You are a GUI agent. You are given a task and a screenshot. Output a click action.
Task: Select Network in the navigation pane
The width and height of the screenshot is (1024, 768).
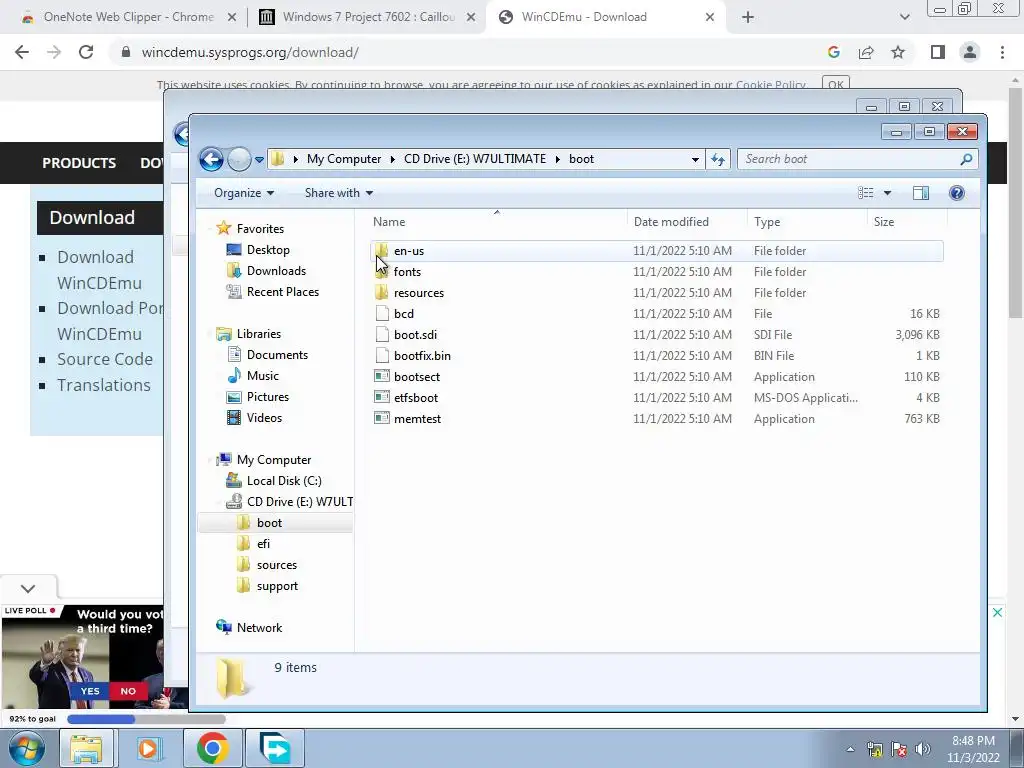259,628
